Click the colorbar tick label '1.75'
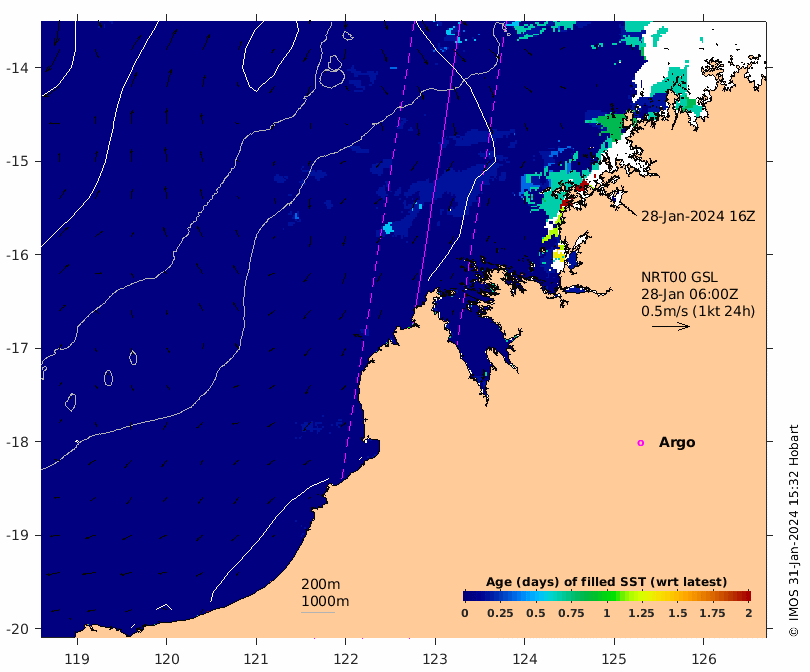This screenshot has height=672, width=810. [x=712, y=613]
